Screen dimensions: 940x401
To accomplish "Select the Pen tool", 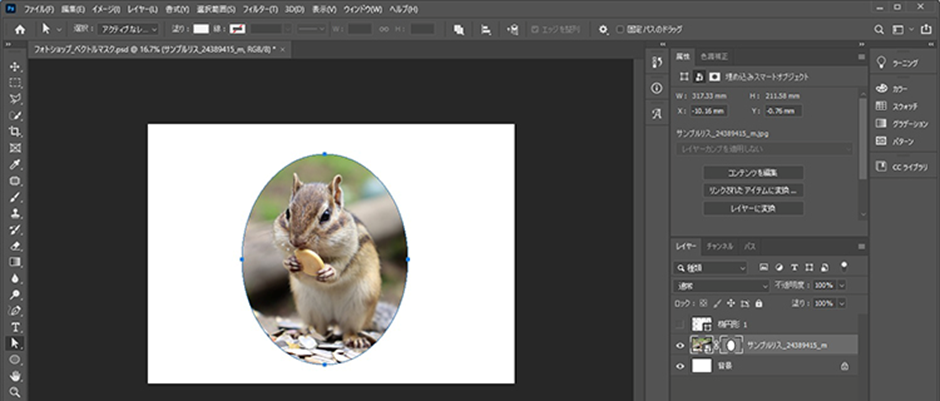I will 15,310.
